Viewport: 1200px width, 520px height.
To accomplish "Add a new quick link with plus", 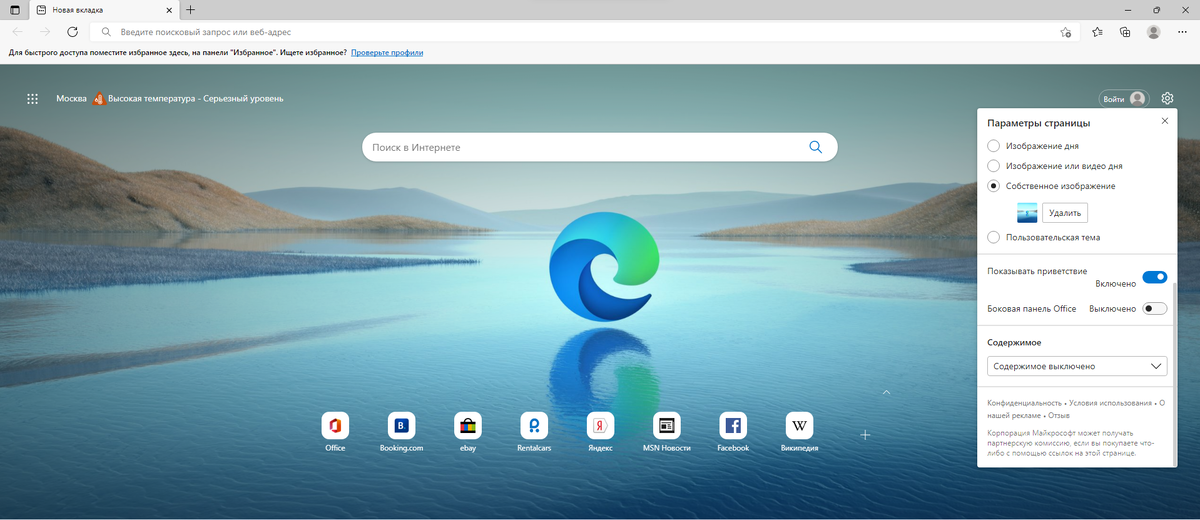I will (x=866, y=435).
